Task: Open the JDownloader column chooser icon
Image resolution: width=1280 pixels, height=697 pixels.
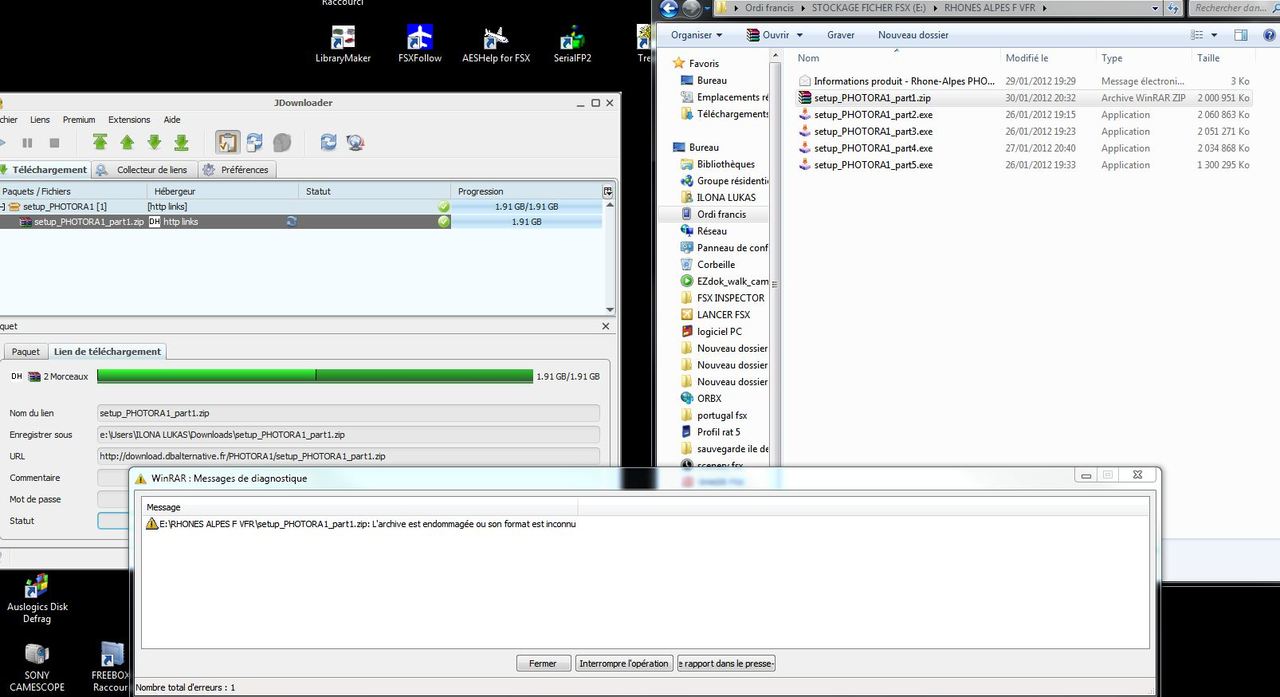Action: (x=607, y=191)
